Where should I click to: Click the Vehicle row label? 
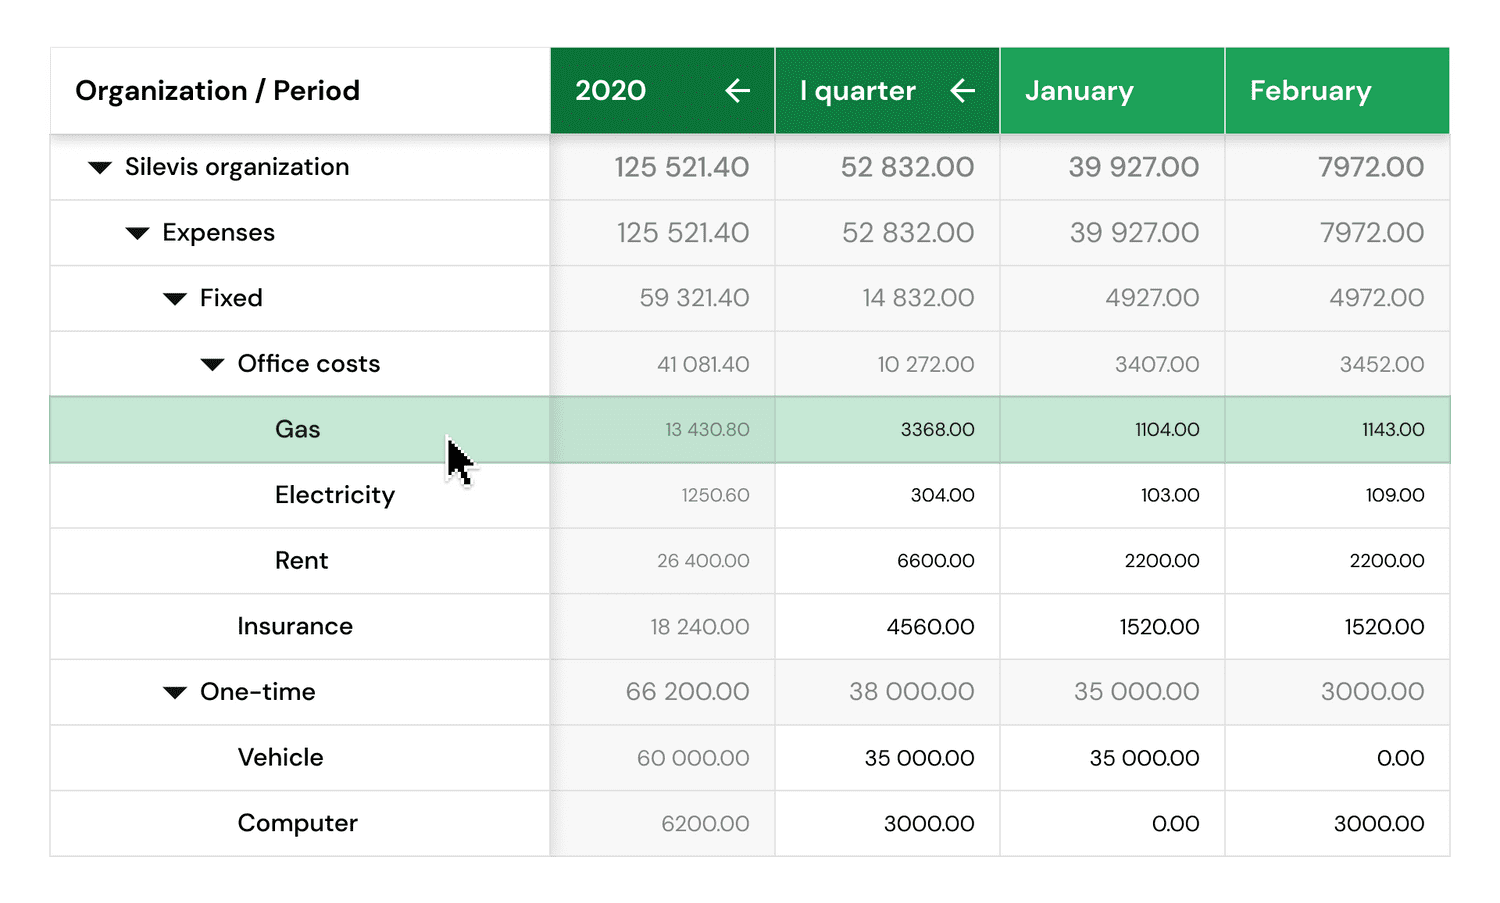[280, 758]
